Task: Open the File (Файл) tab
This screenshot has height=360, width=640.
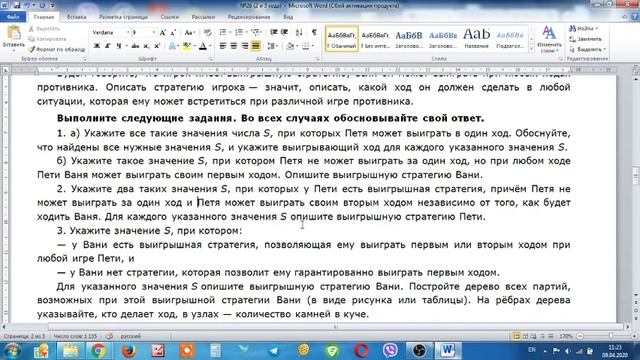Action: pyautogui.click(x=13, y=17)
